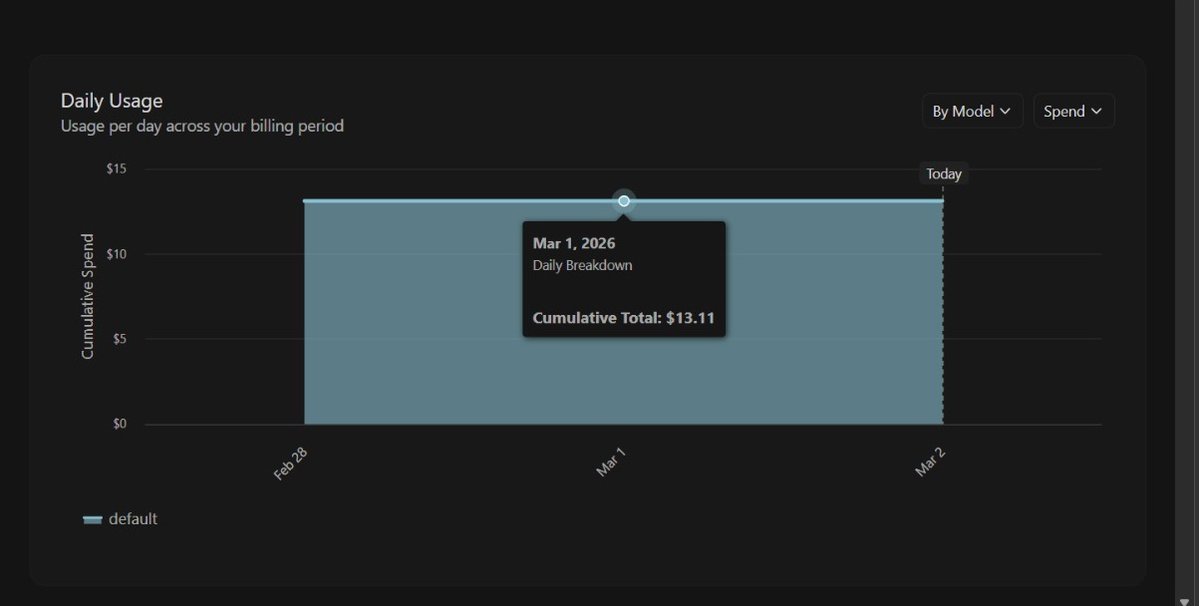This screenshot has width=1199, height=606.
Task: Click the Mar 2 axis label
Action: pos(930,463)
